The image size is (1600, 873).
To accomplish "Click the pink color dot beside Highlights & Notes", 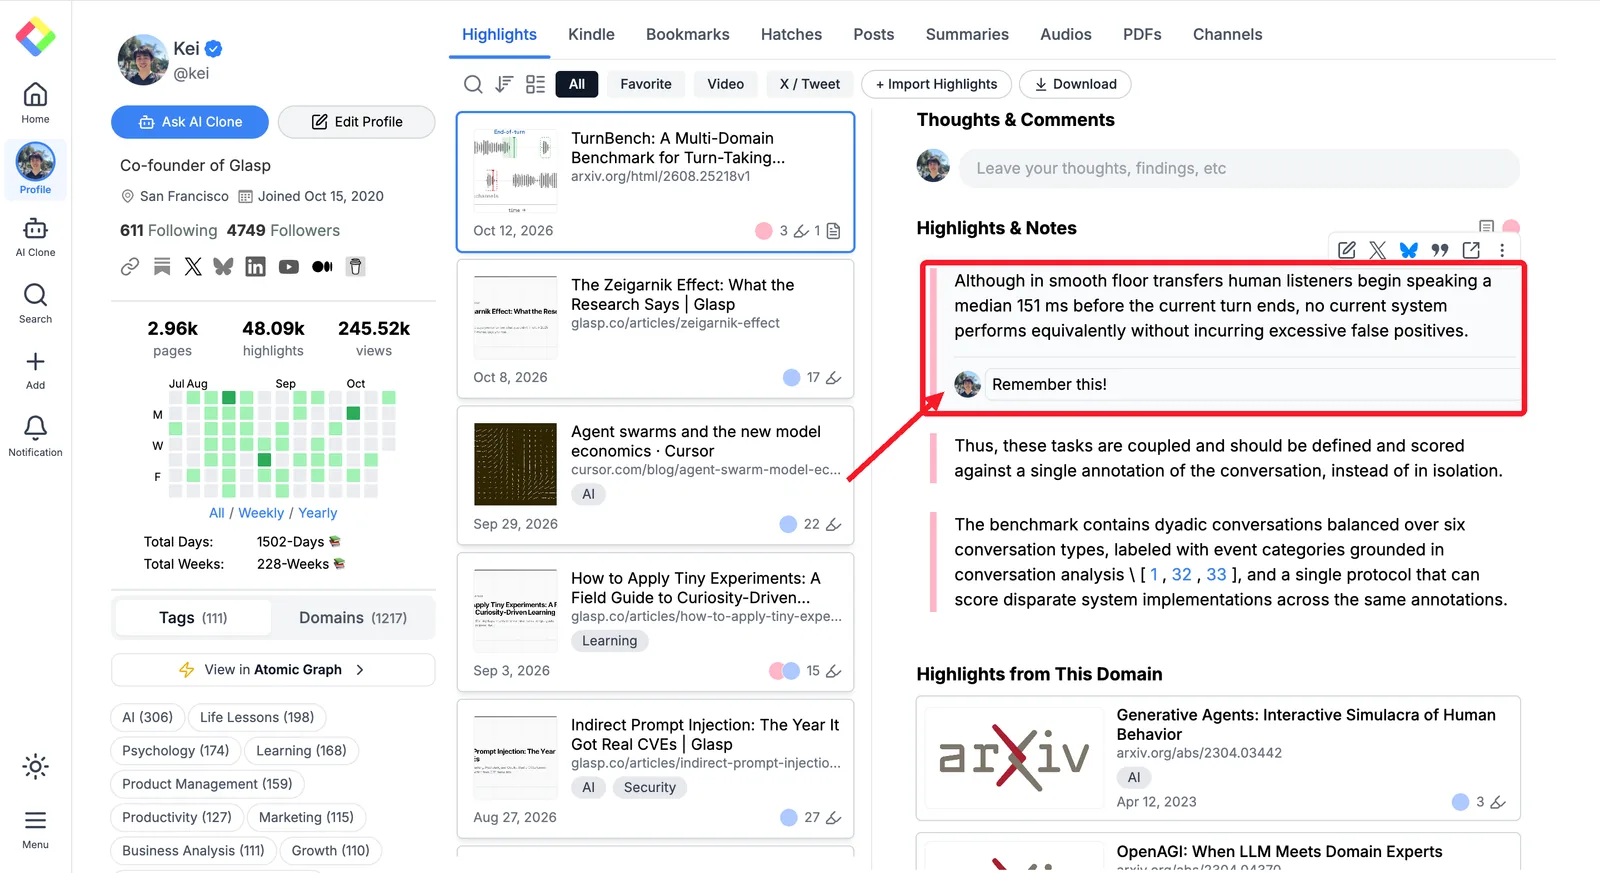I will click(x=1511, y=227).
